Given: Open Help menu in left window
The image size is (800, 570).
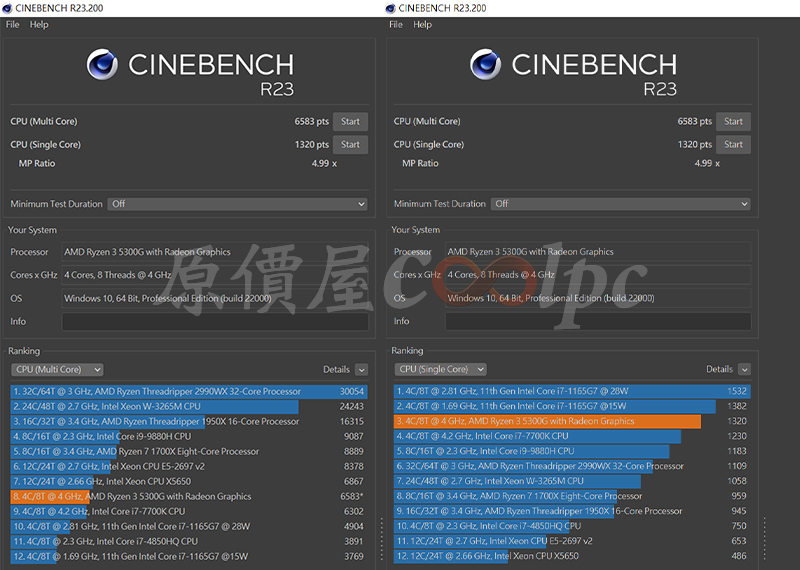Looking at the screenshot, I should (x=39, y=24).
